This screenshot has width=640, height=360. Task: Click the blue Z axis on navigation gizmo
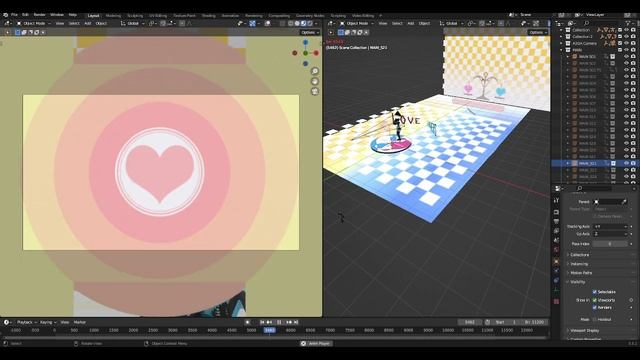[305, 42]
